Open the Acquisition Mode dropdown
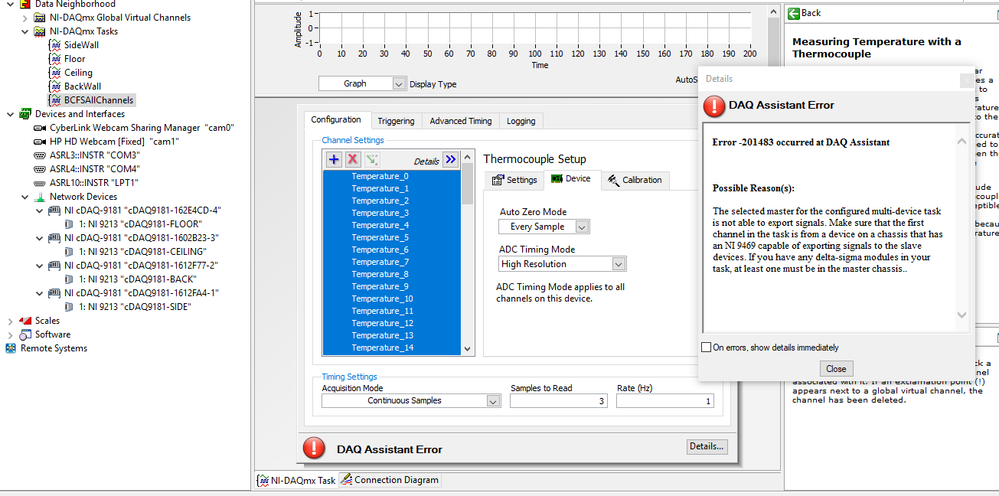This screenshot has width=999, height=496. coord(492,401)
